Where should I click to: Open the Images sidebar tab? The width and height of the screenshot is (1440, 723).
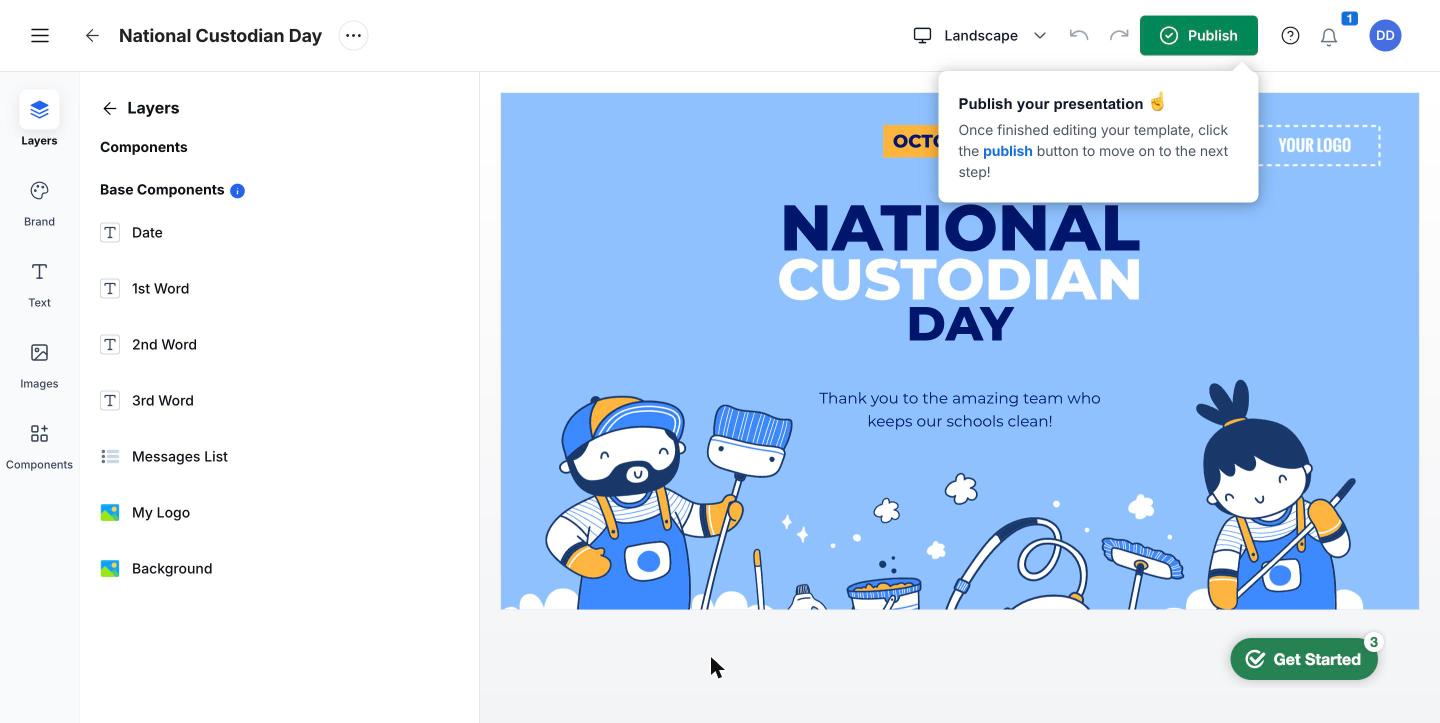coord(39,364)
